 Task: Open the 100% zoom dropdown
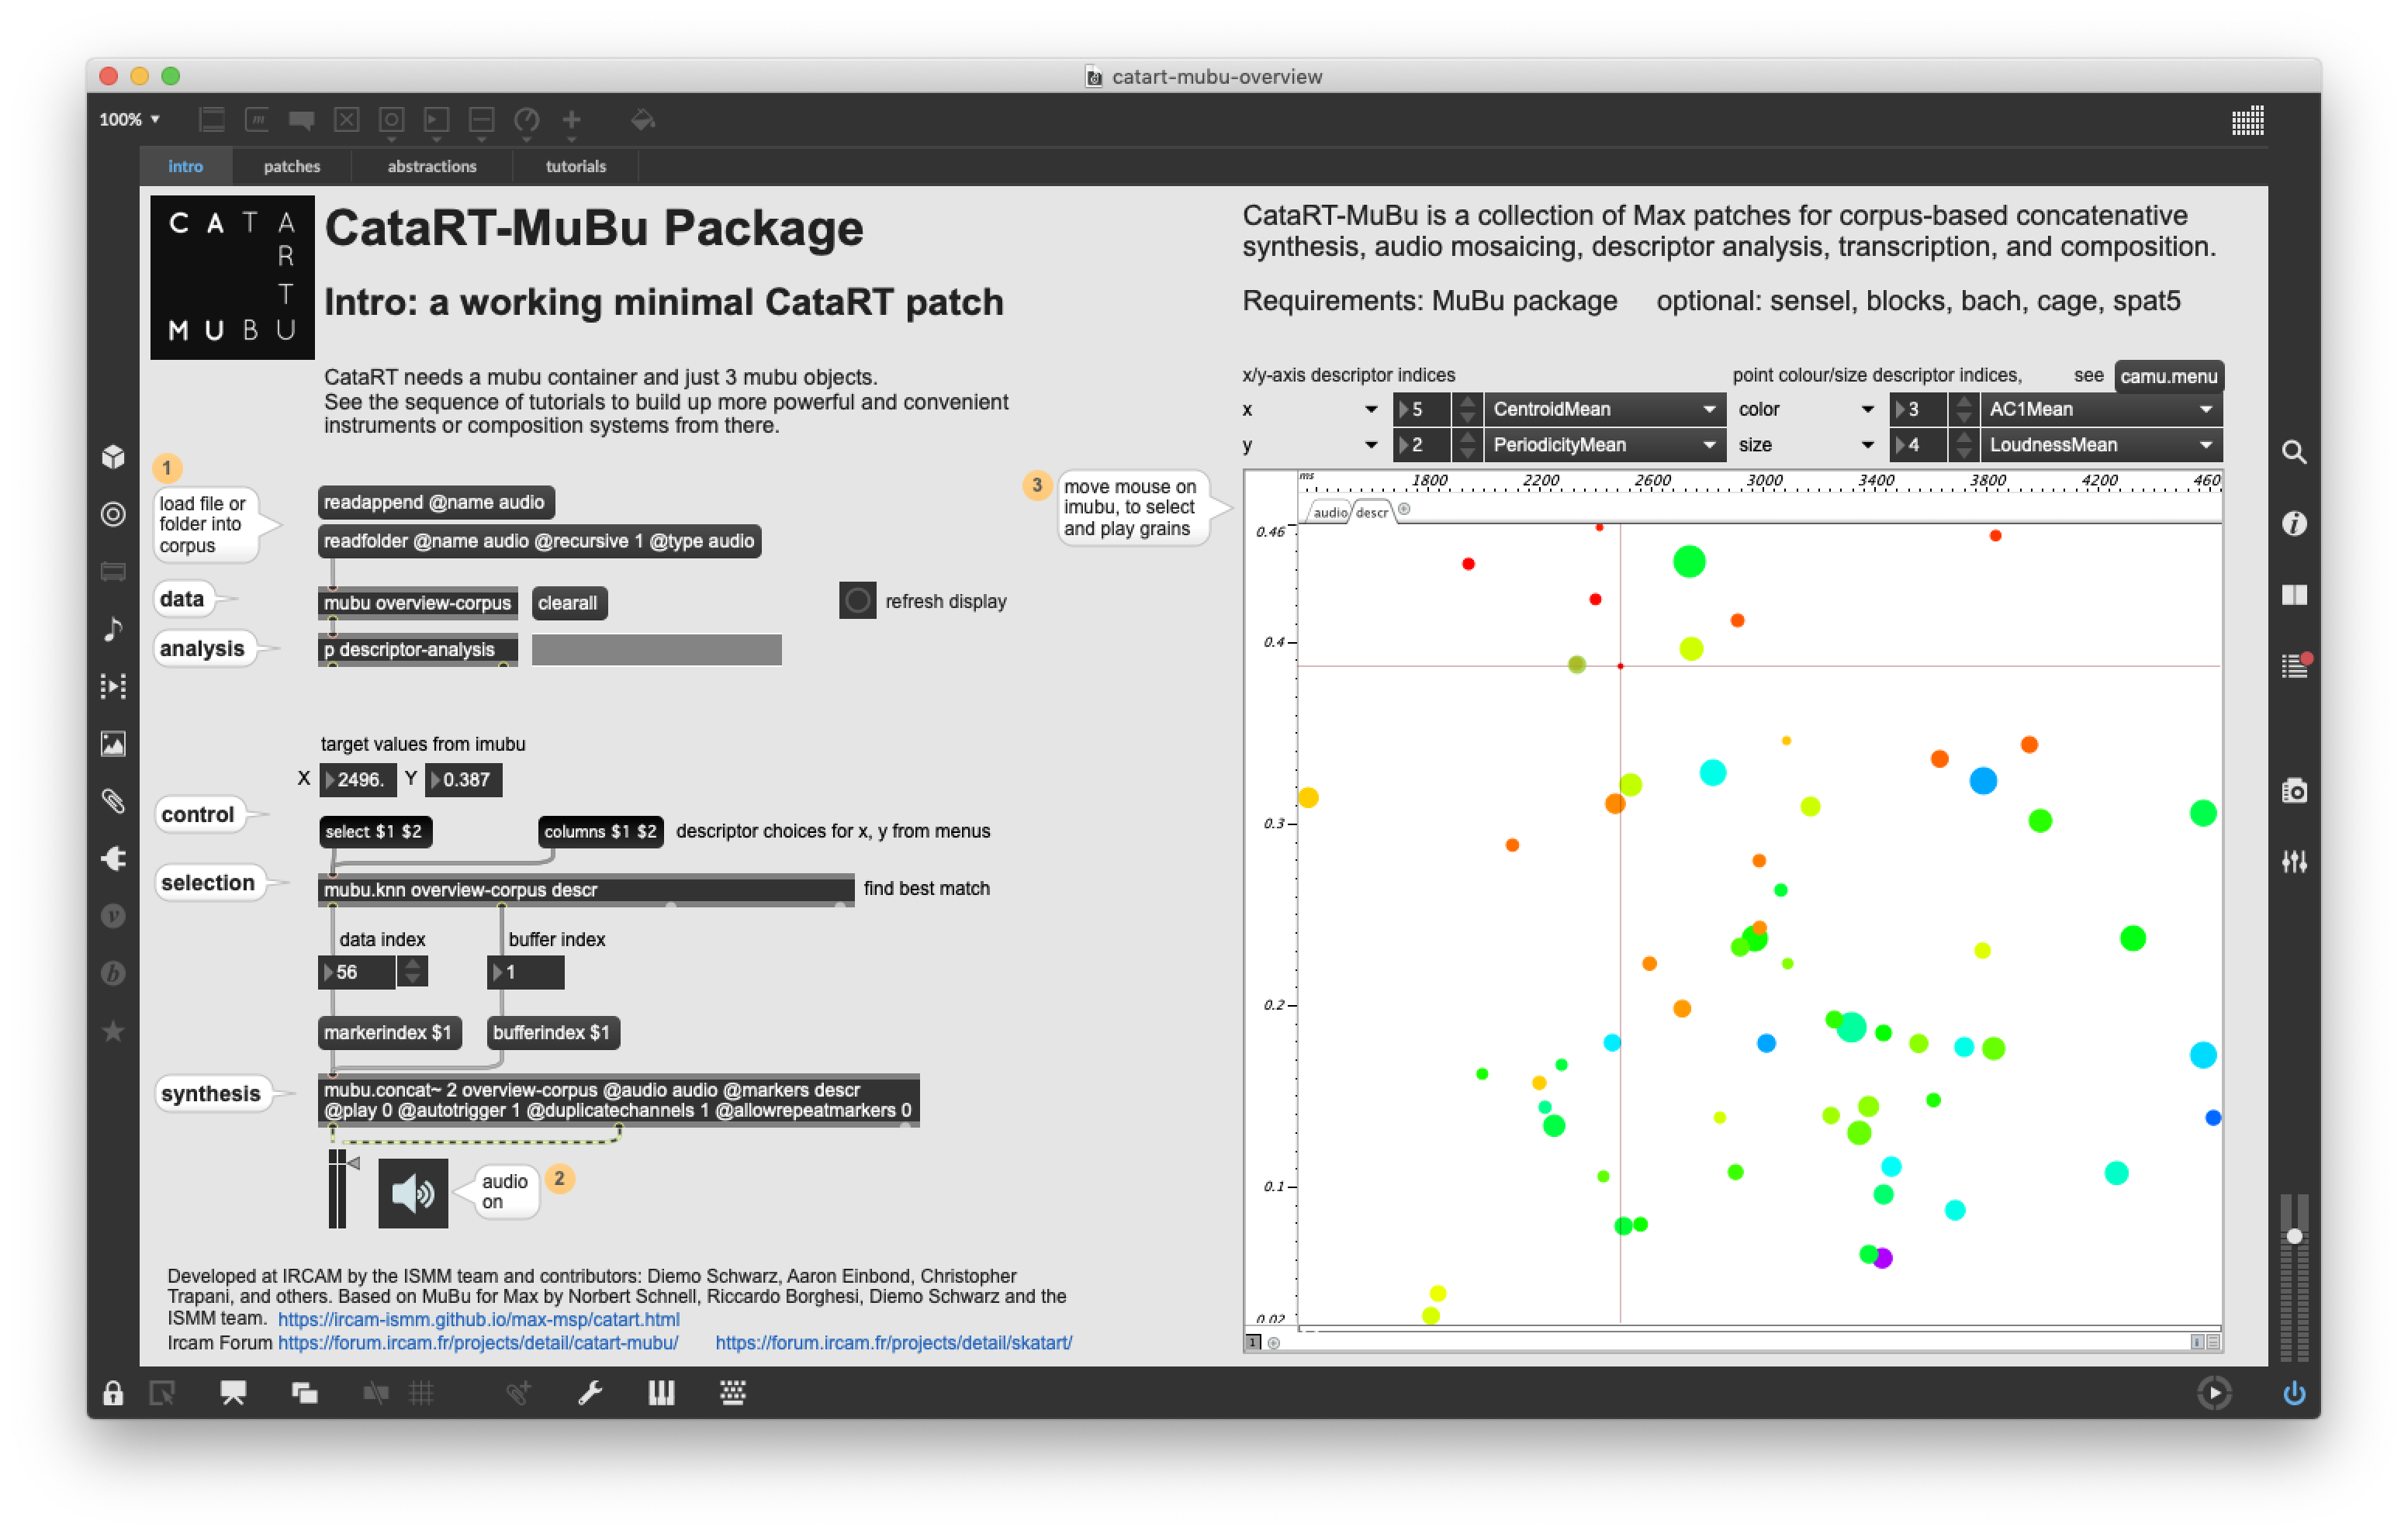pyautogui.click(x=129, y=120)
